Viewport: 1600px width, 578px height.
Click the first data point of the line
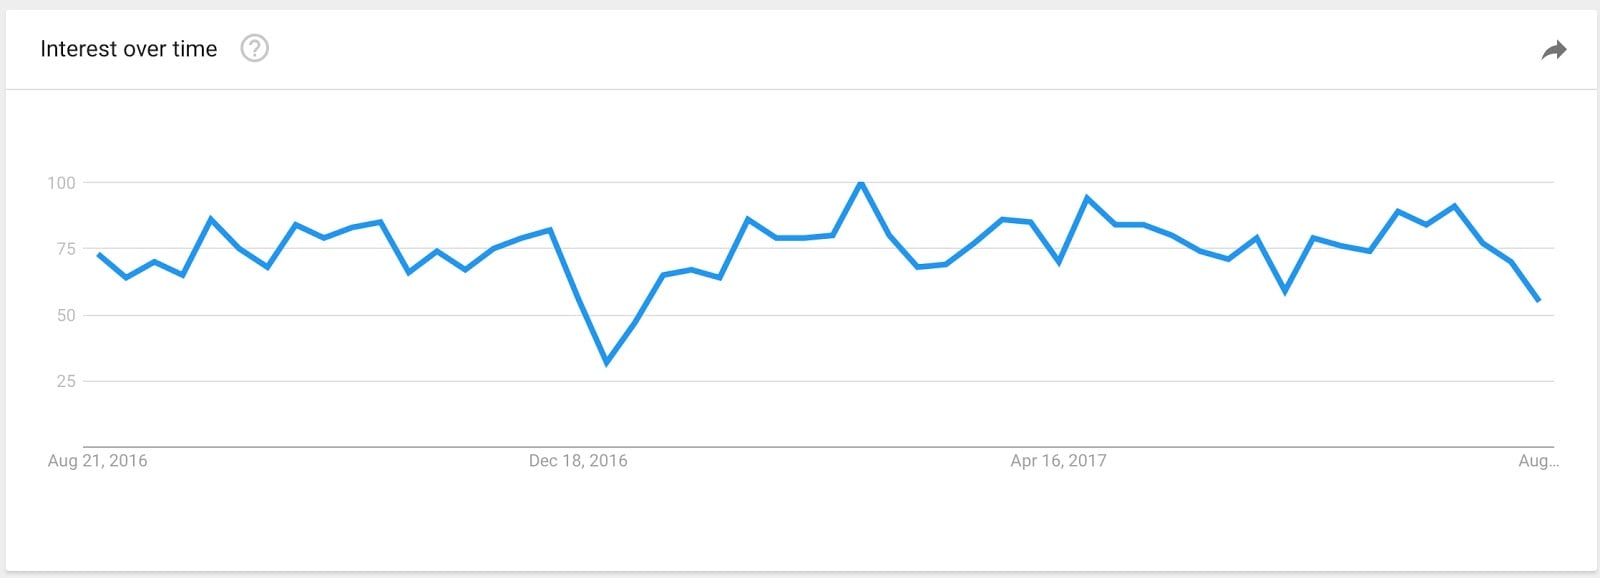(x=98, y=254)
